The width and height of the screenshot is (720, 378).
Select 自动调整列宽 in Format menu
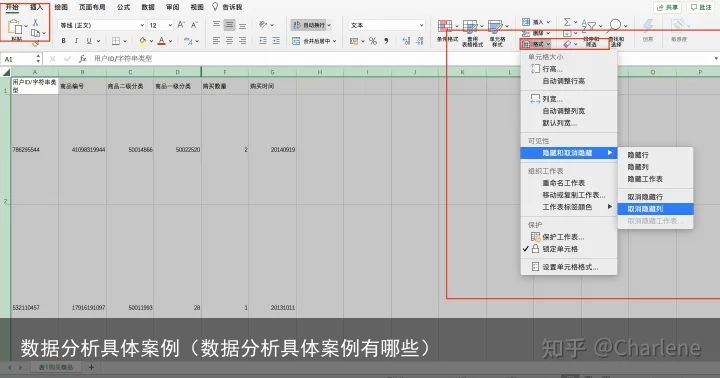[568, 111]
